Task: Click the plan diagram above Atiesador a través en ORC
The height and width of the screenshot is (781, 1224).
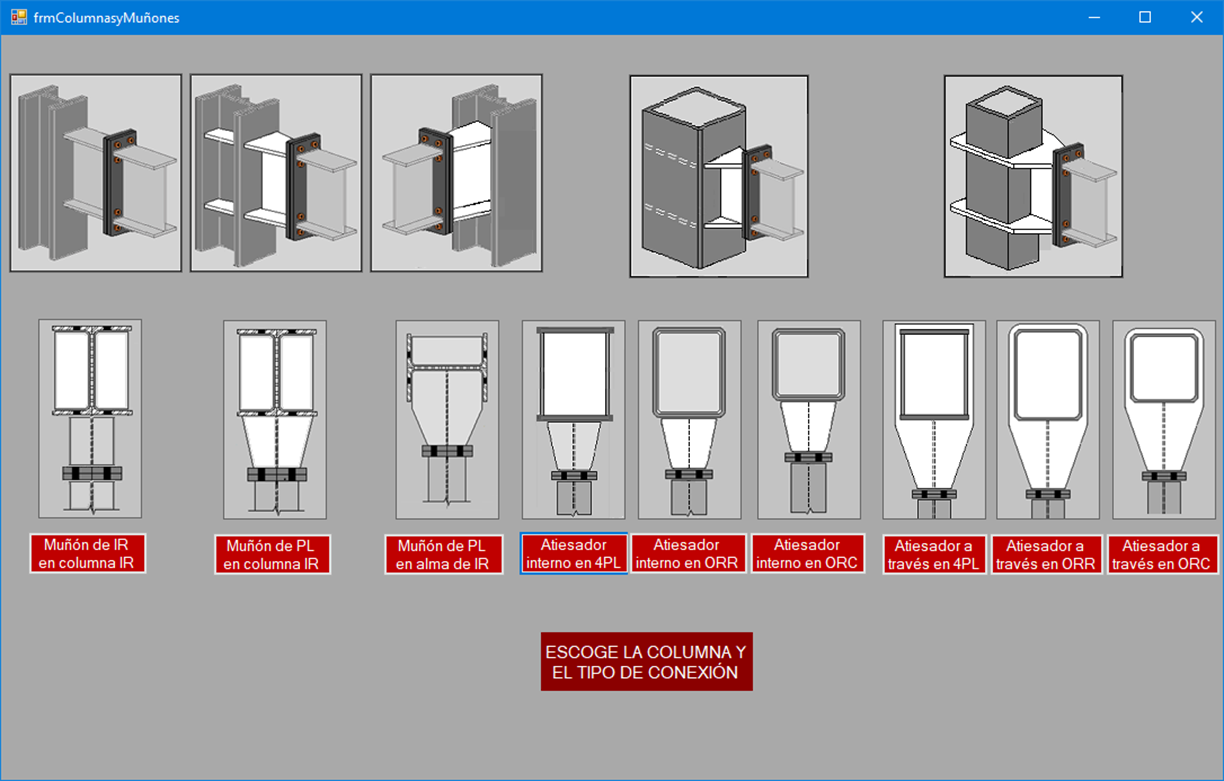Action: coord(1164,420)
